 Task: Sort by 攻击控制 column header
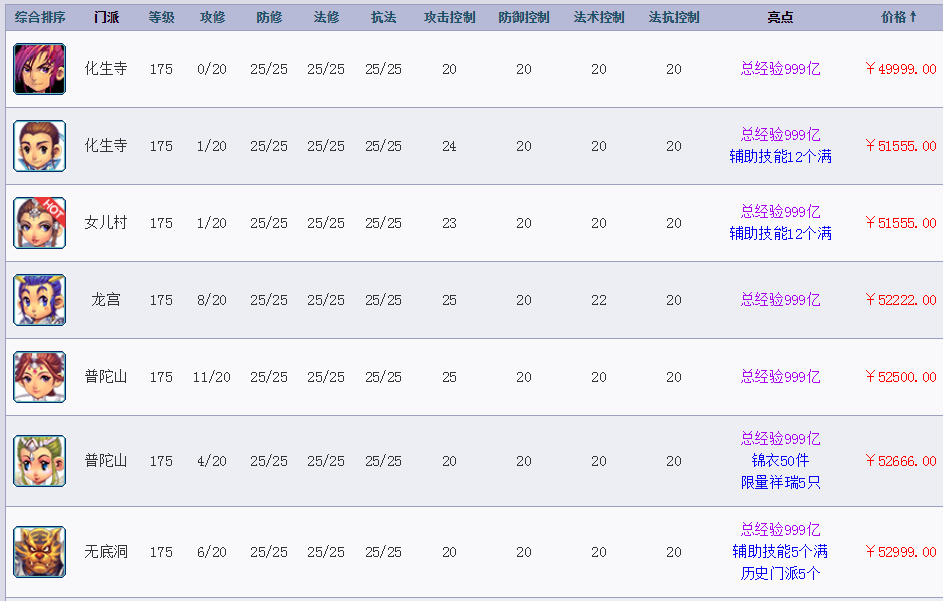point(449,17)
